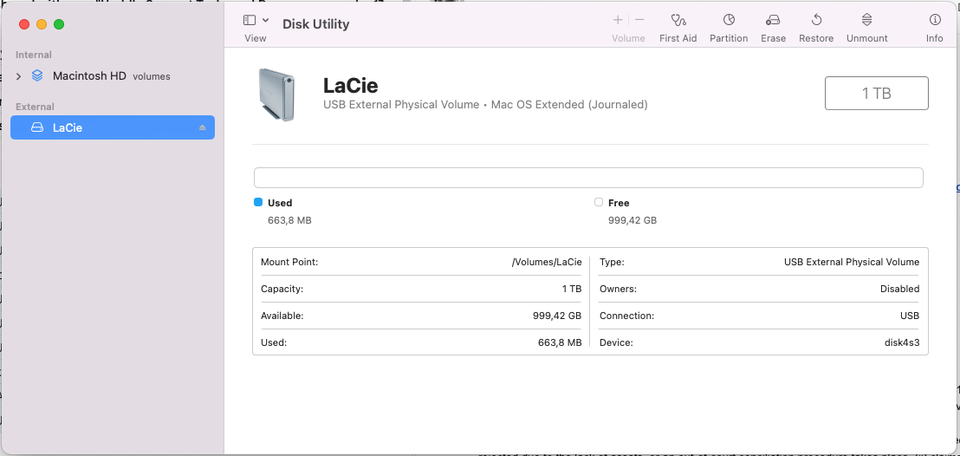Image resolution: width=960 pixels, height=456 pixels.
Task: Click the white Free legend swatch
Action: pos(598,202)
